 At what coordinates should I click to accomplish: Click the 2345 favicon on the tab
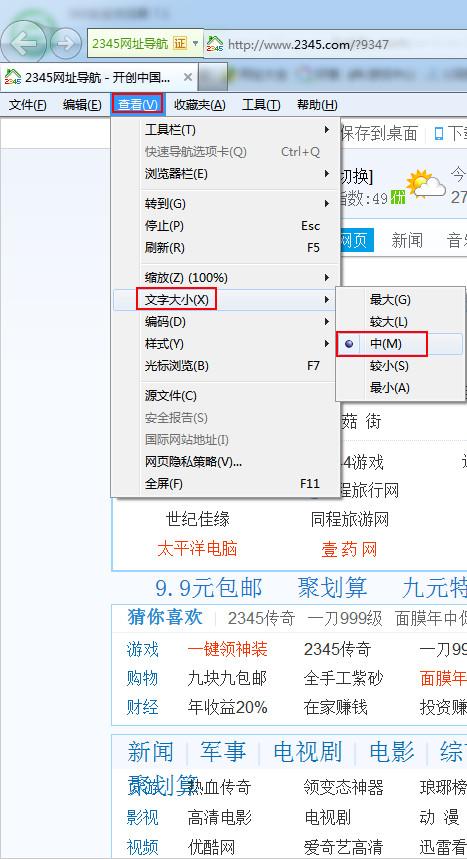tap(12, 77)
